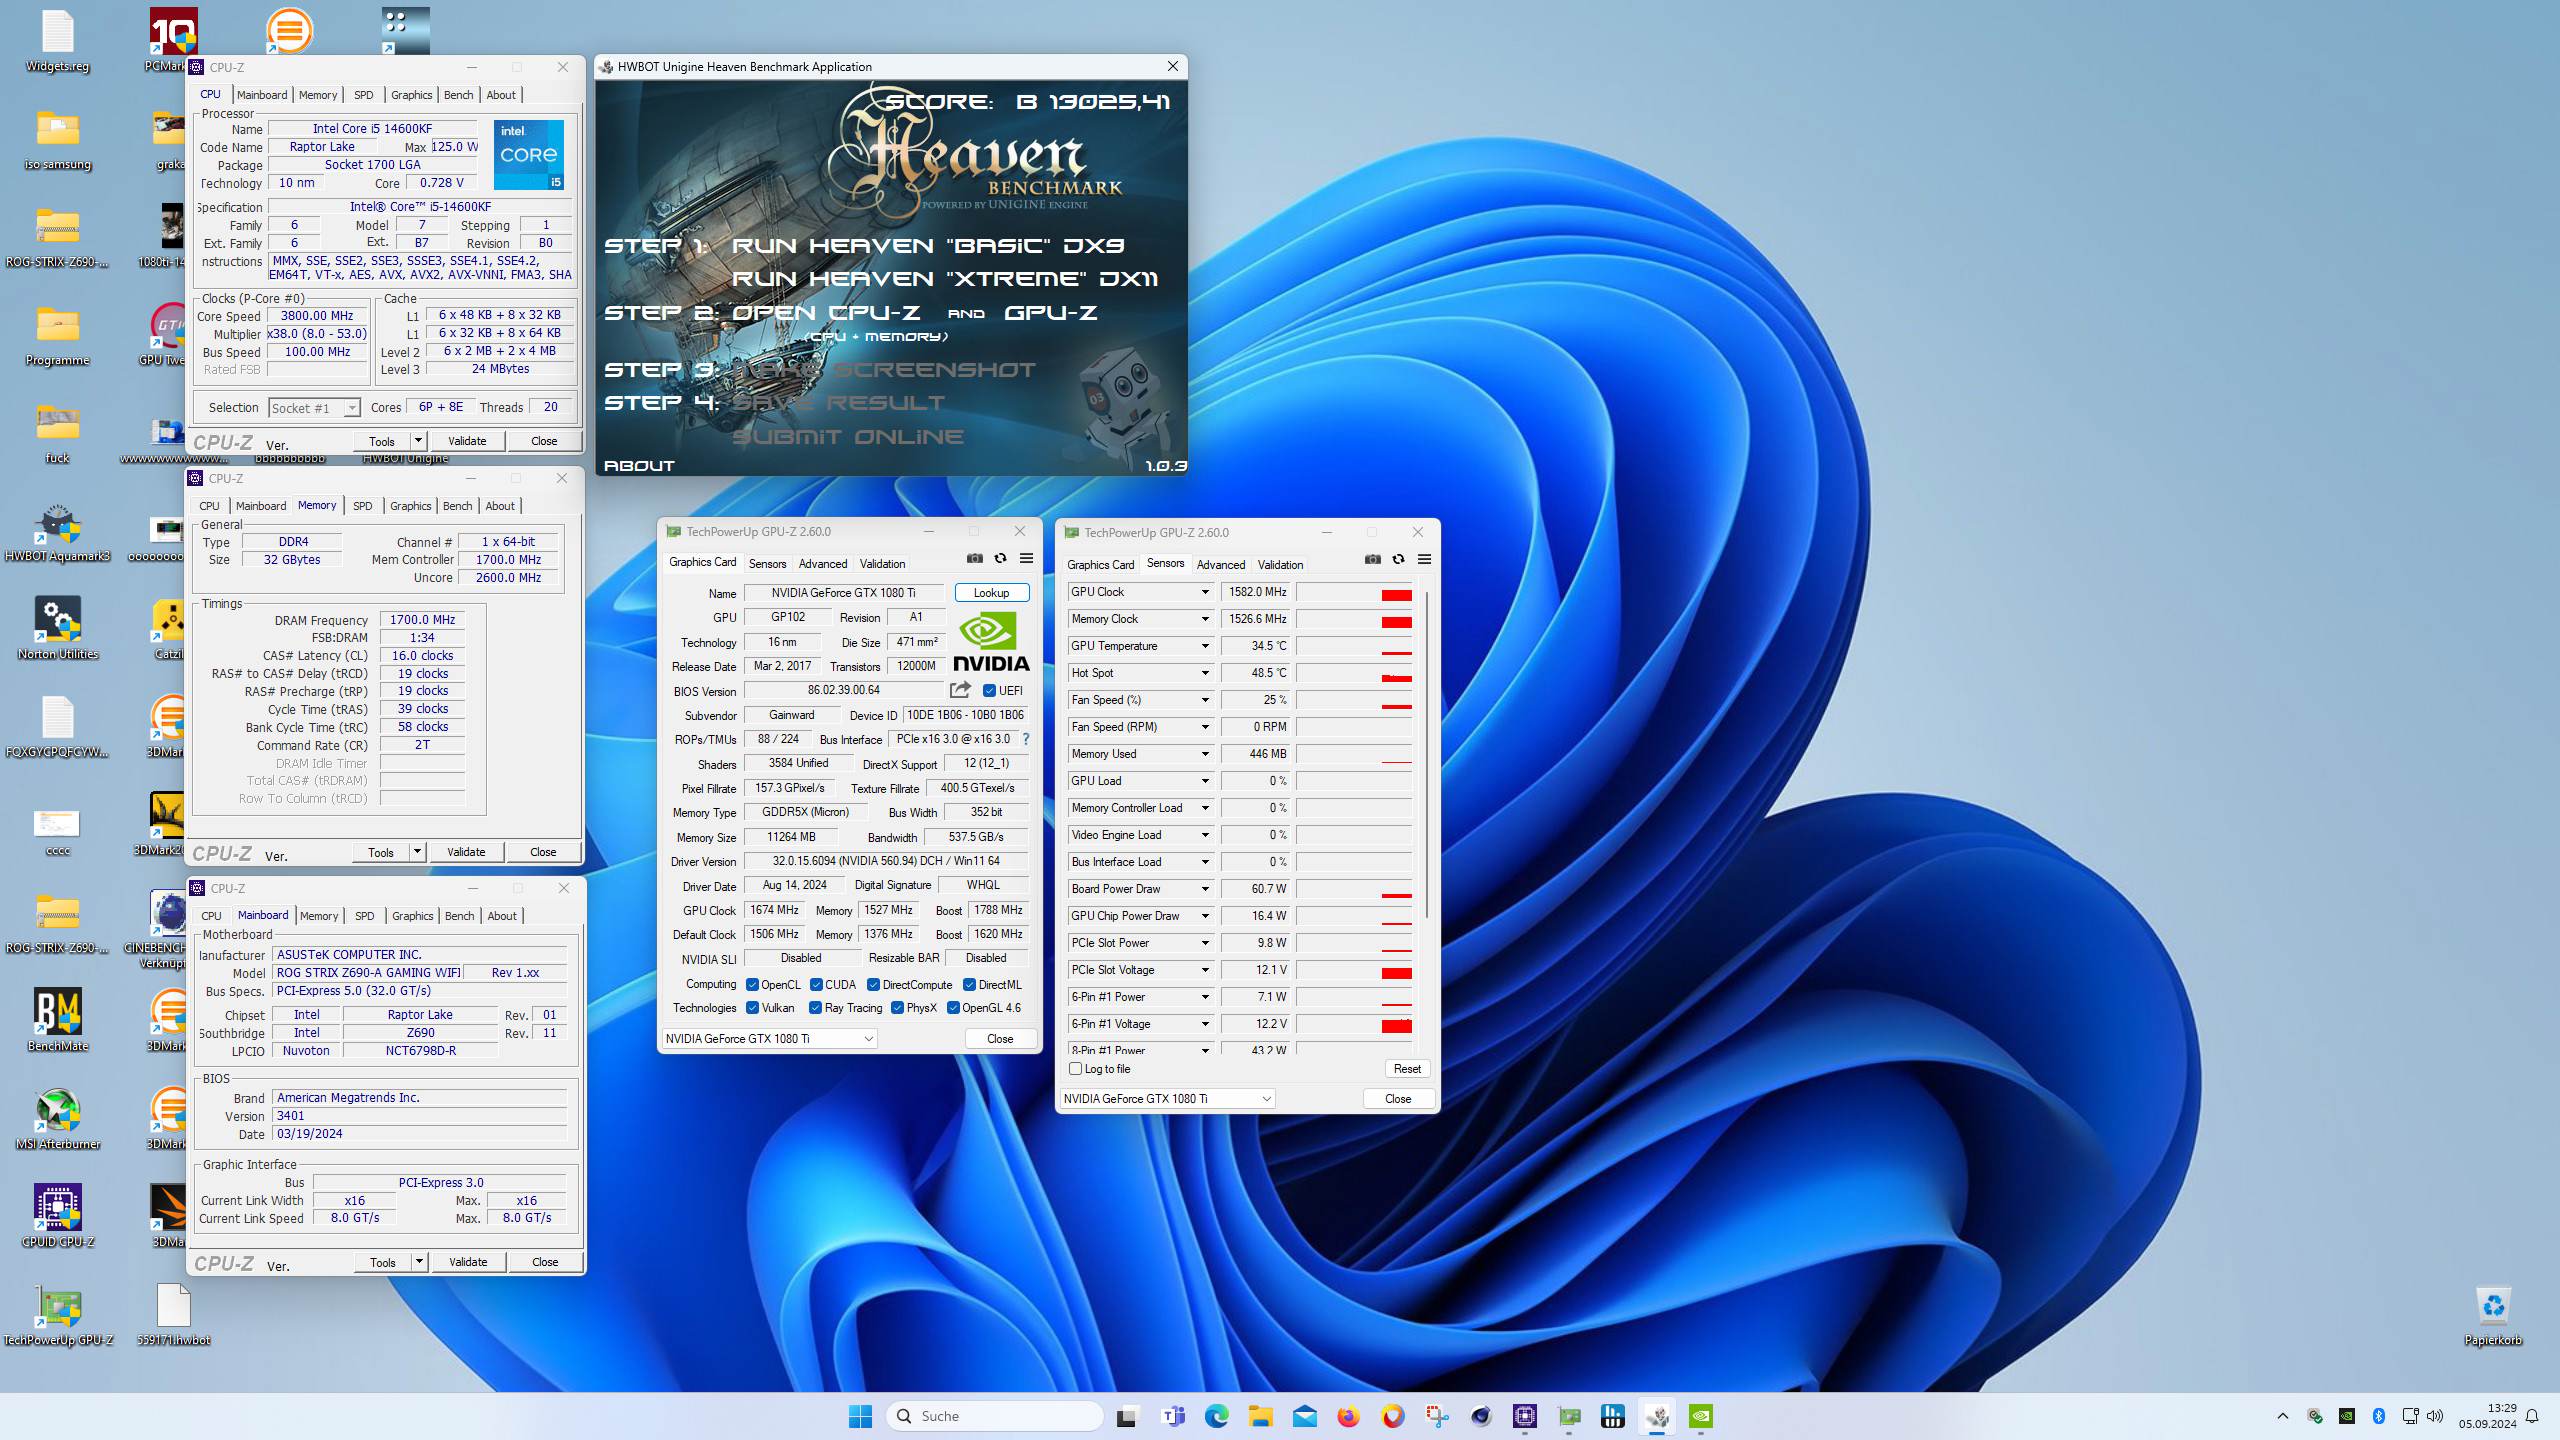The image size is (2560, 1440).
Task: Open GPU Clock sensor dropdown arrow
Action: (1205, 592)
